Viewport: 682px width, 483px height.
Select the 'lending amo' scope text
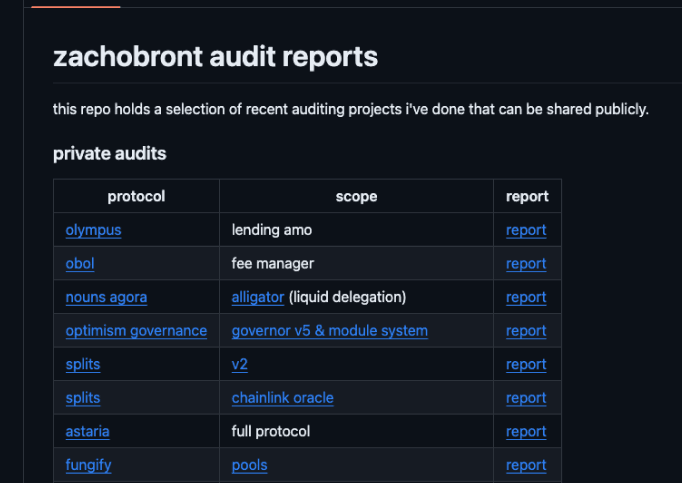click(271, 230)
